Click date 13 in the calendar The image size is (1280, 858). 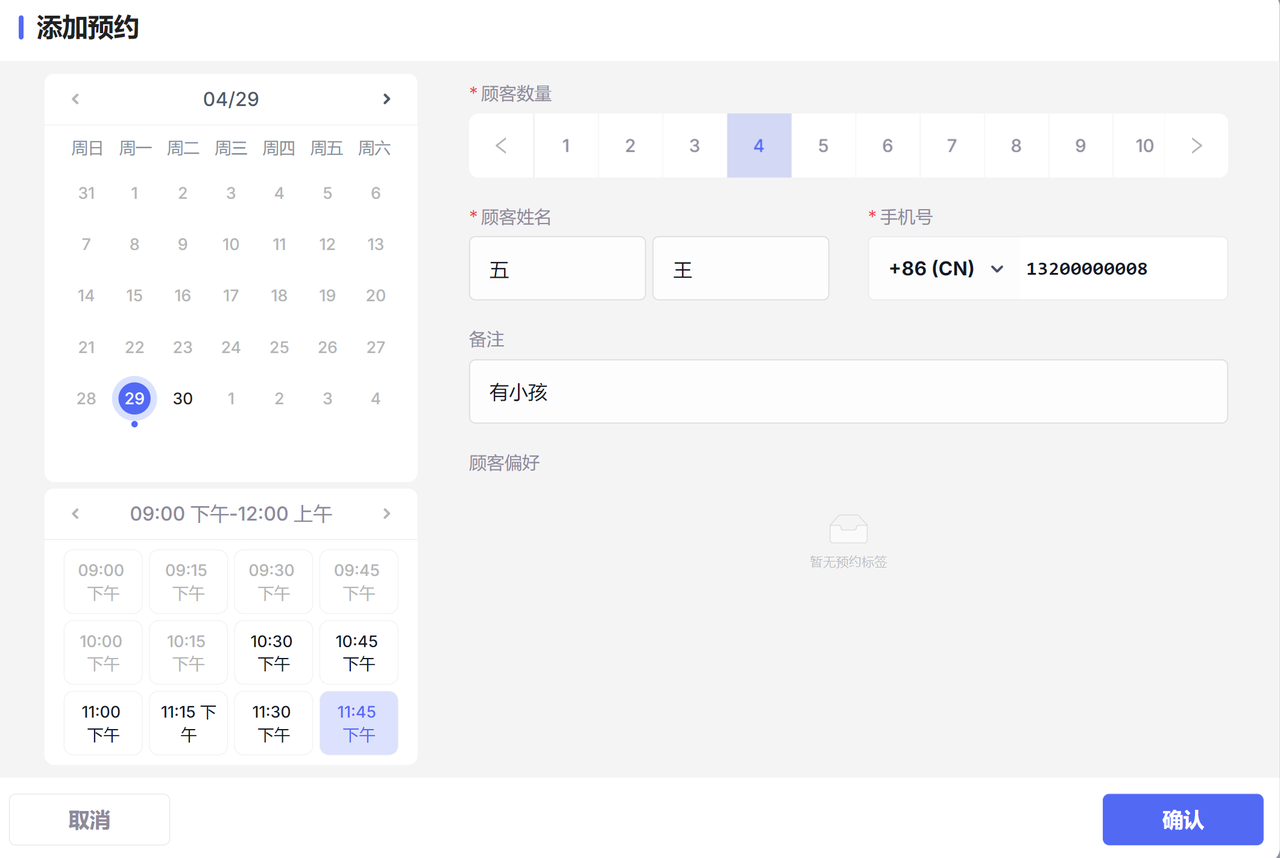click(375, 245)
